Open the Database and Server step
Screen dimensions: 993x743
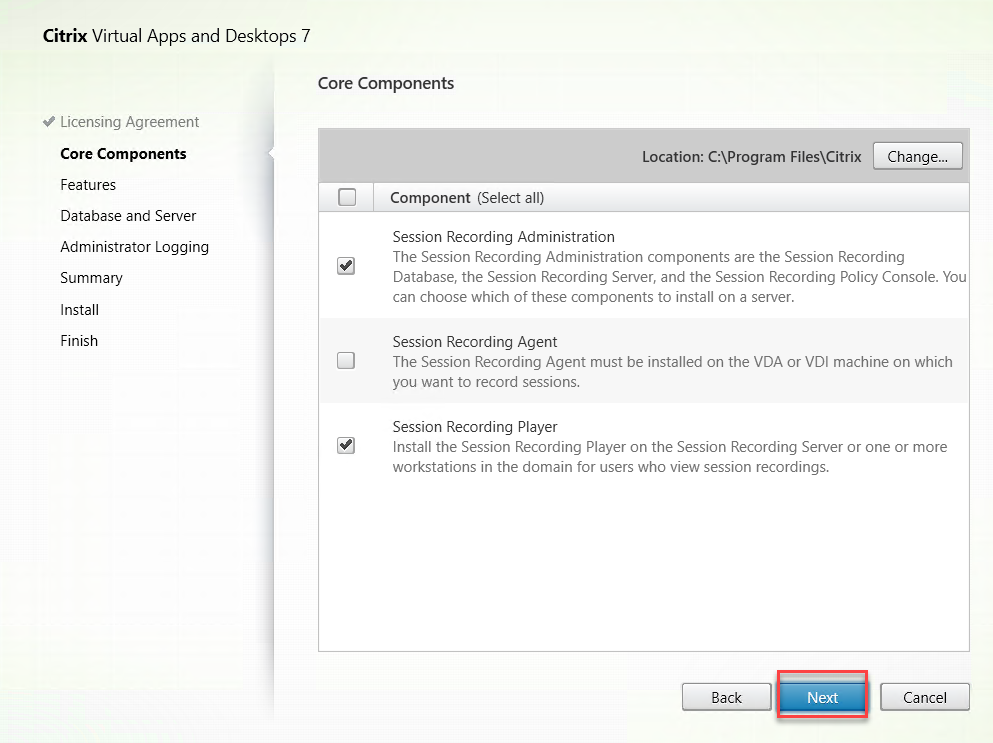click(x=128, y=215)
